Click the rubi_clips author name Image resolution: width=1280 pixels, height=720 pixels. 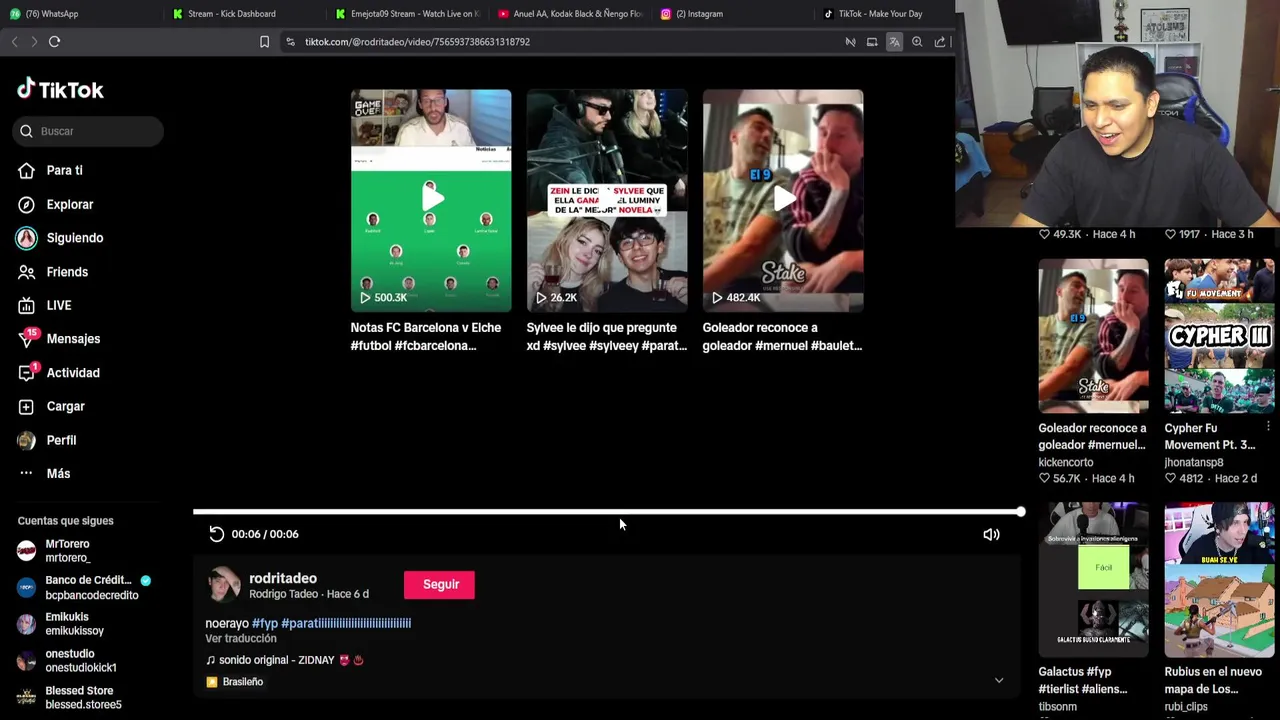[x=1186, y=706]
